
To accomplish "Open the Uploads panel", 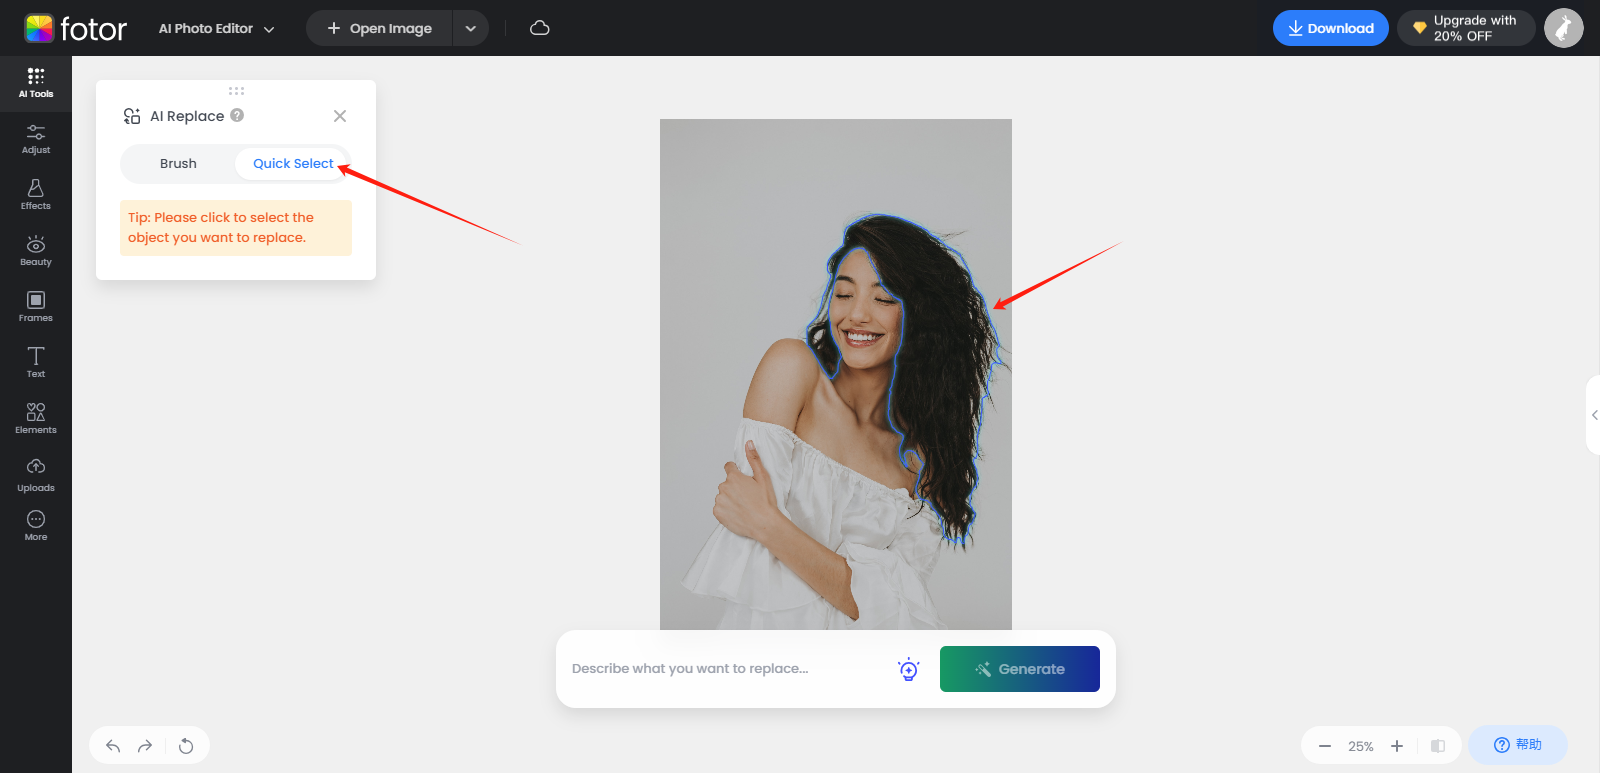I will tap(36, 475).
